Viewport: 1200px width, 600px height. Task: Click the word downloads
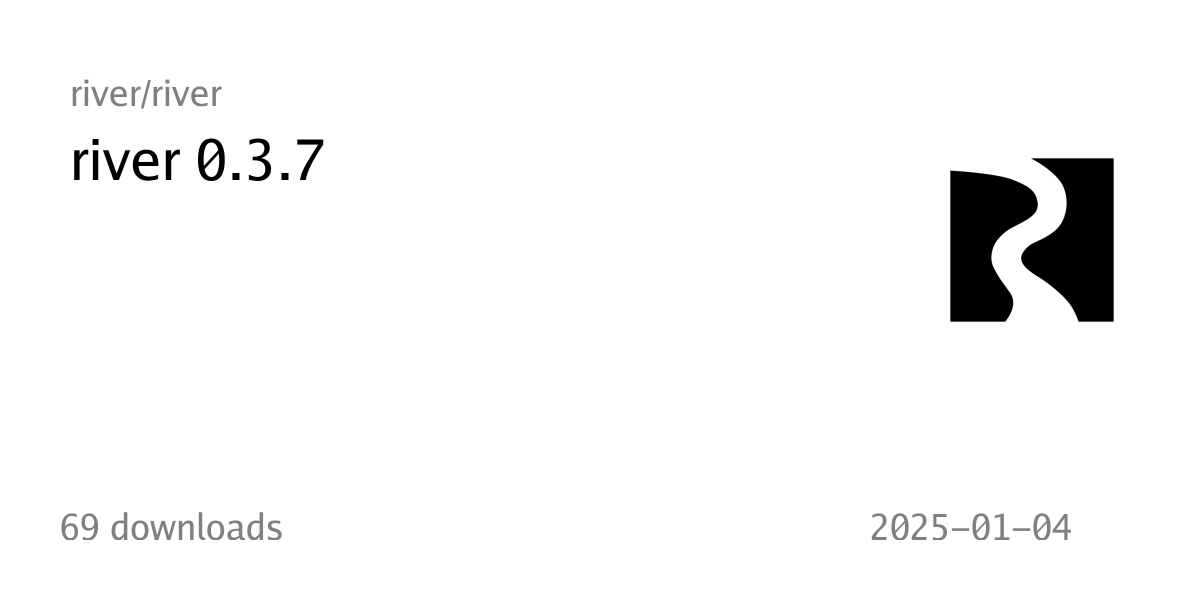click(196, 527)
